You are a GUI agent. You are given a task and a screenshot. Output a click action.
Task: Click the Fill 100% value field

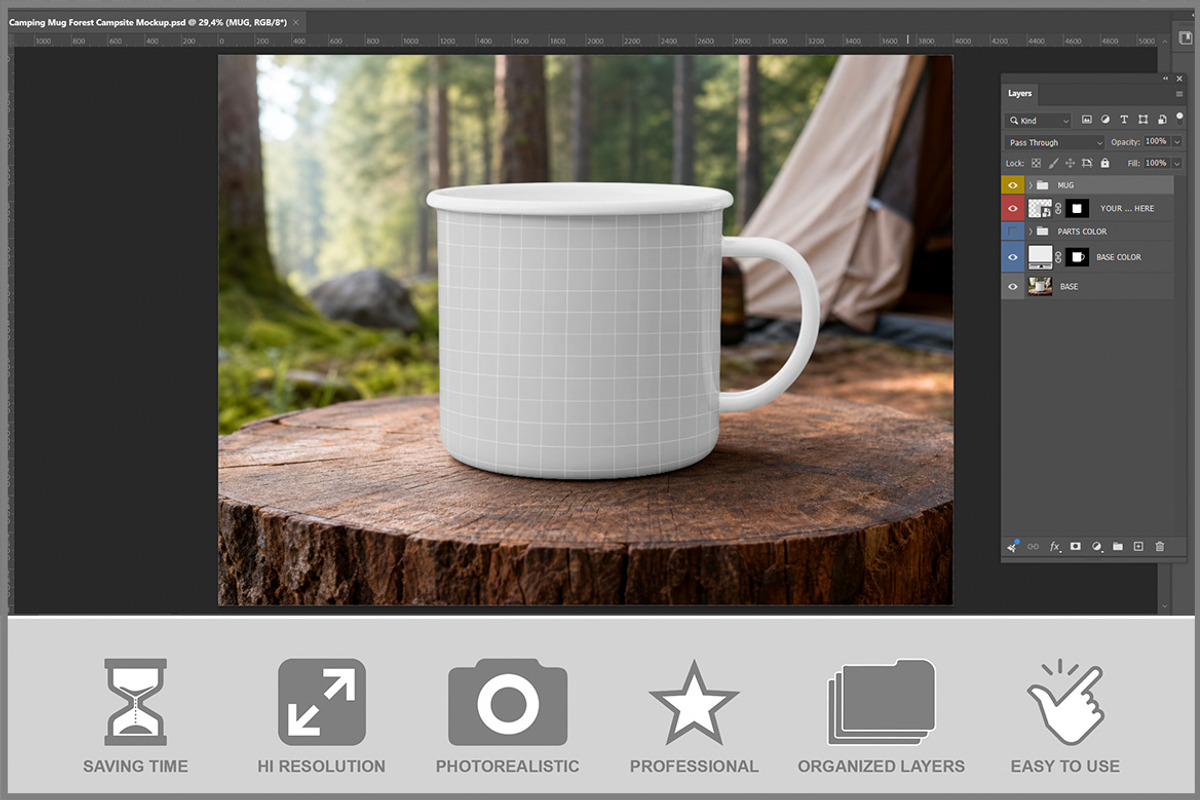tap(1156, 163)
